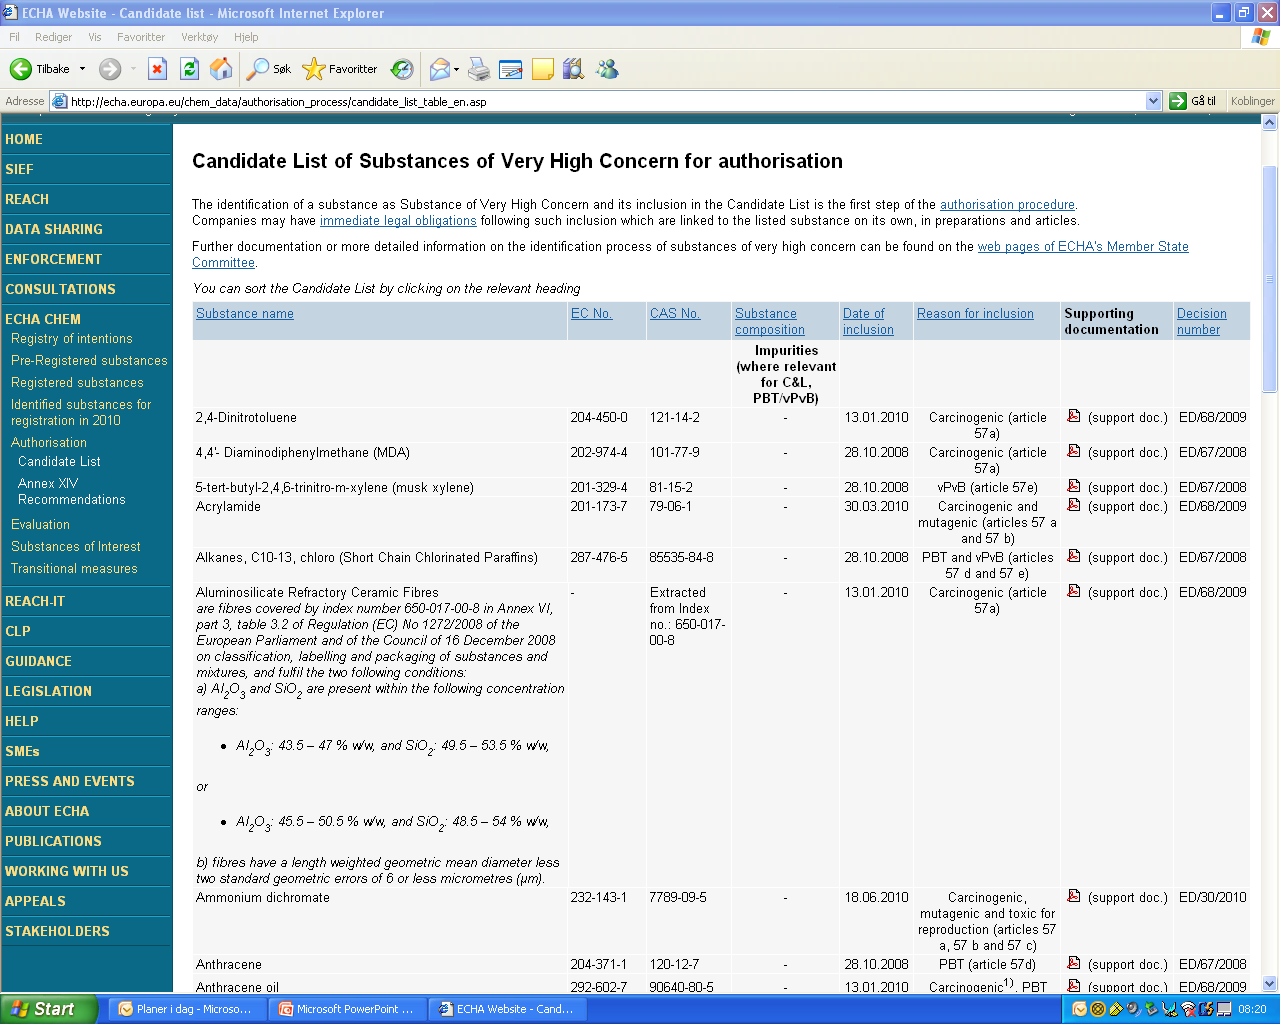Open the Koblinger links toolbar

click(x=1253, y=101)
